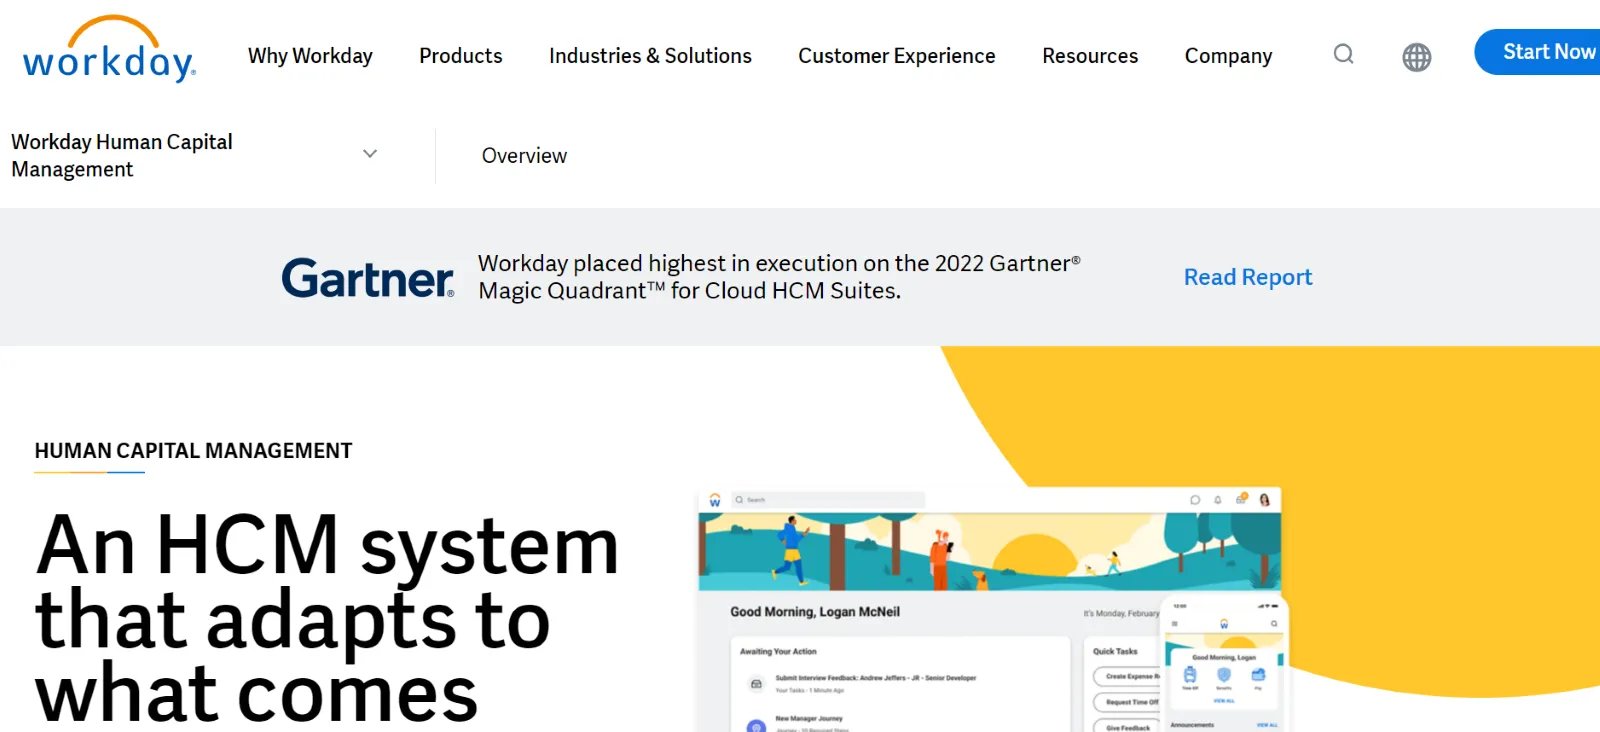
Task: Click the Quick Tasks heading in mockup
Action: coord(1115,651)
